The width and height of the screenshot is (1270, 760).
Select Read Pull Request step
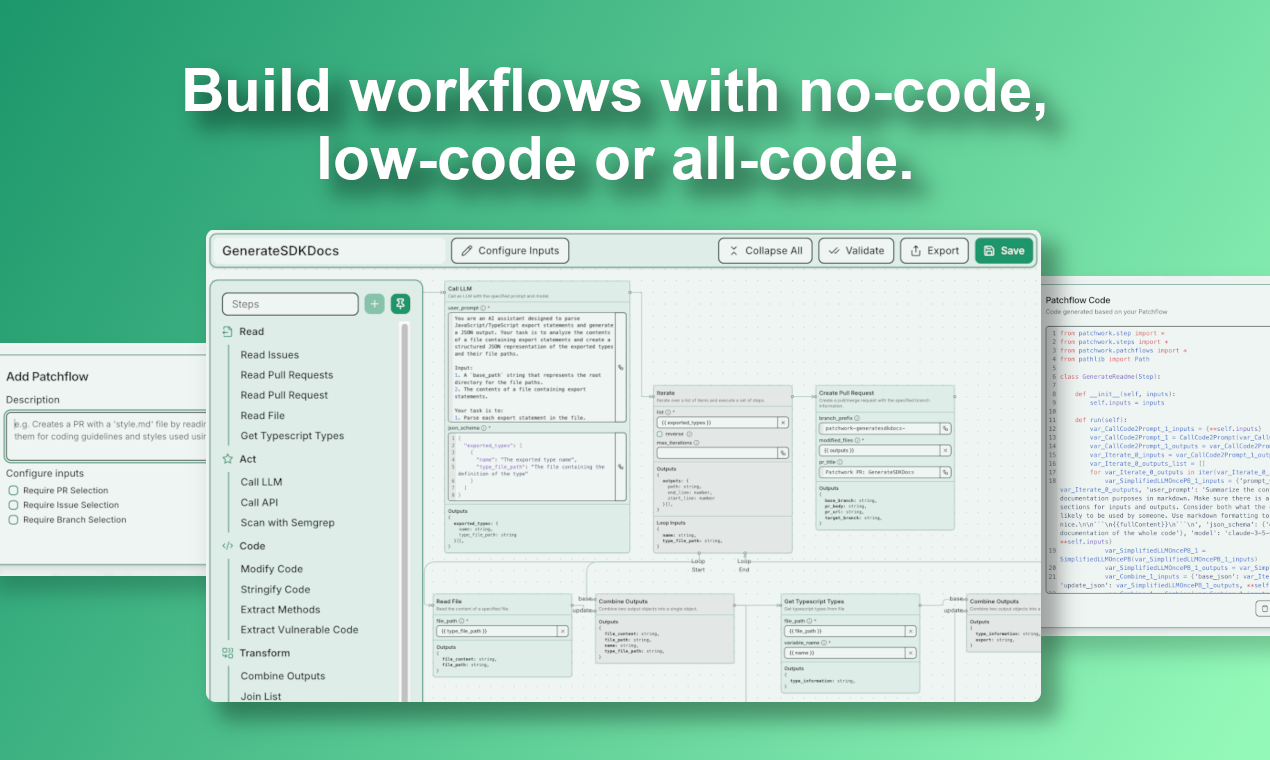pyautogui.click(x=284, y=395)
